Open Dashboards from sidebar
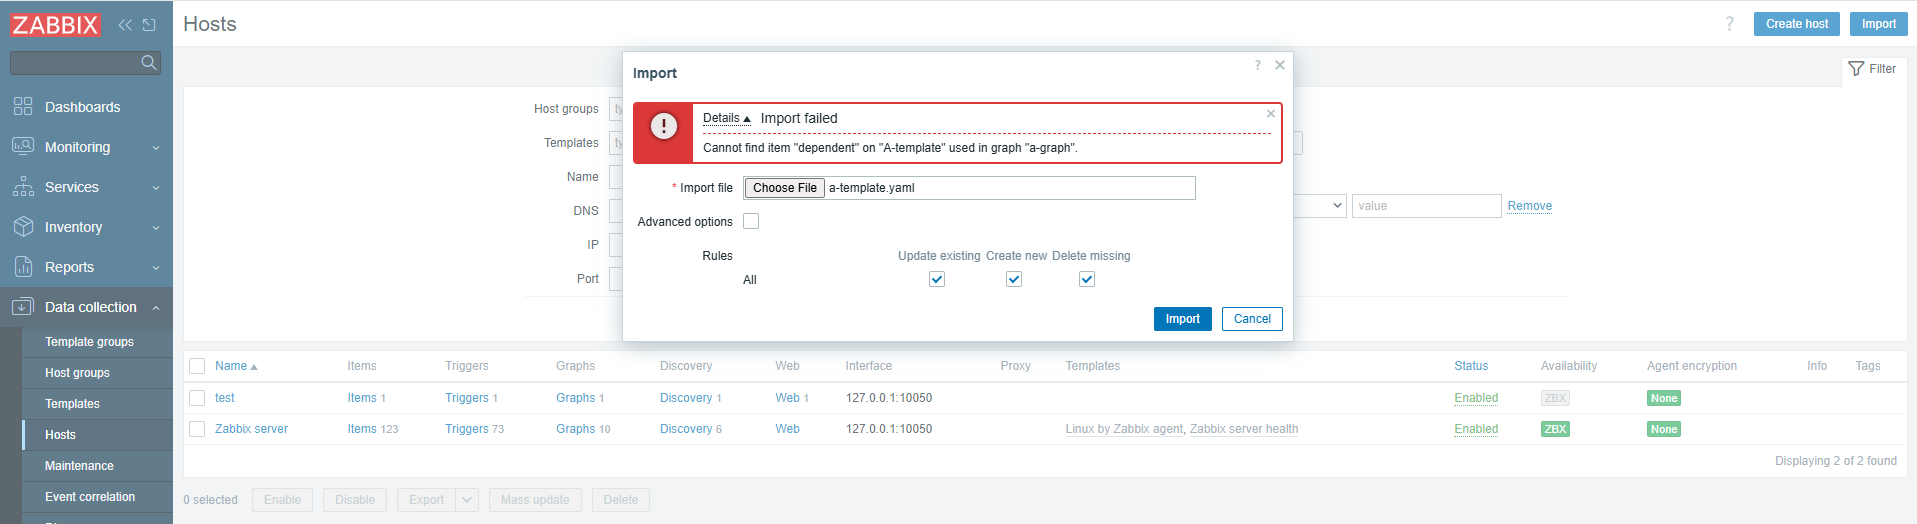The image size is (1917, 524). click(x=82, y=107)
